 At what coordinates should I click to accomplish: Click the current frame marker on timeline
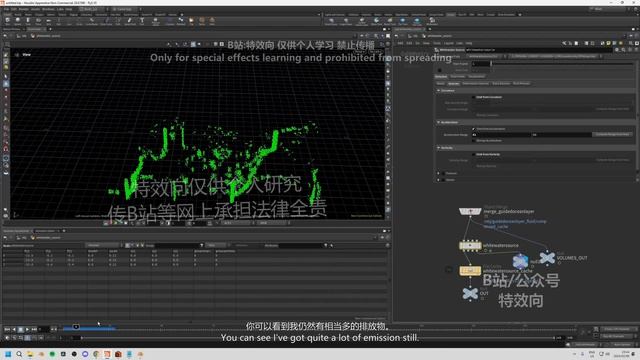tap(76, 327)
